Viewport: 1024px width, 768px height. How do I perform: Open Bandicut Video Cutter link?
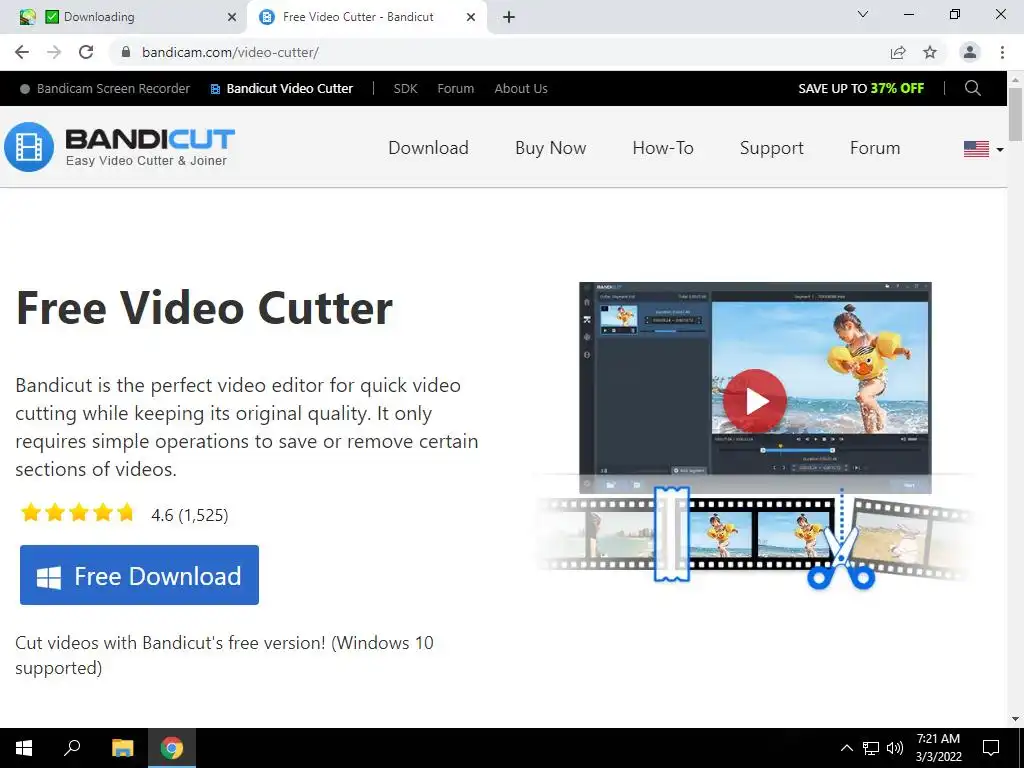click(281, 88)
